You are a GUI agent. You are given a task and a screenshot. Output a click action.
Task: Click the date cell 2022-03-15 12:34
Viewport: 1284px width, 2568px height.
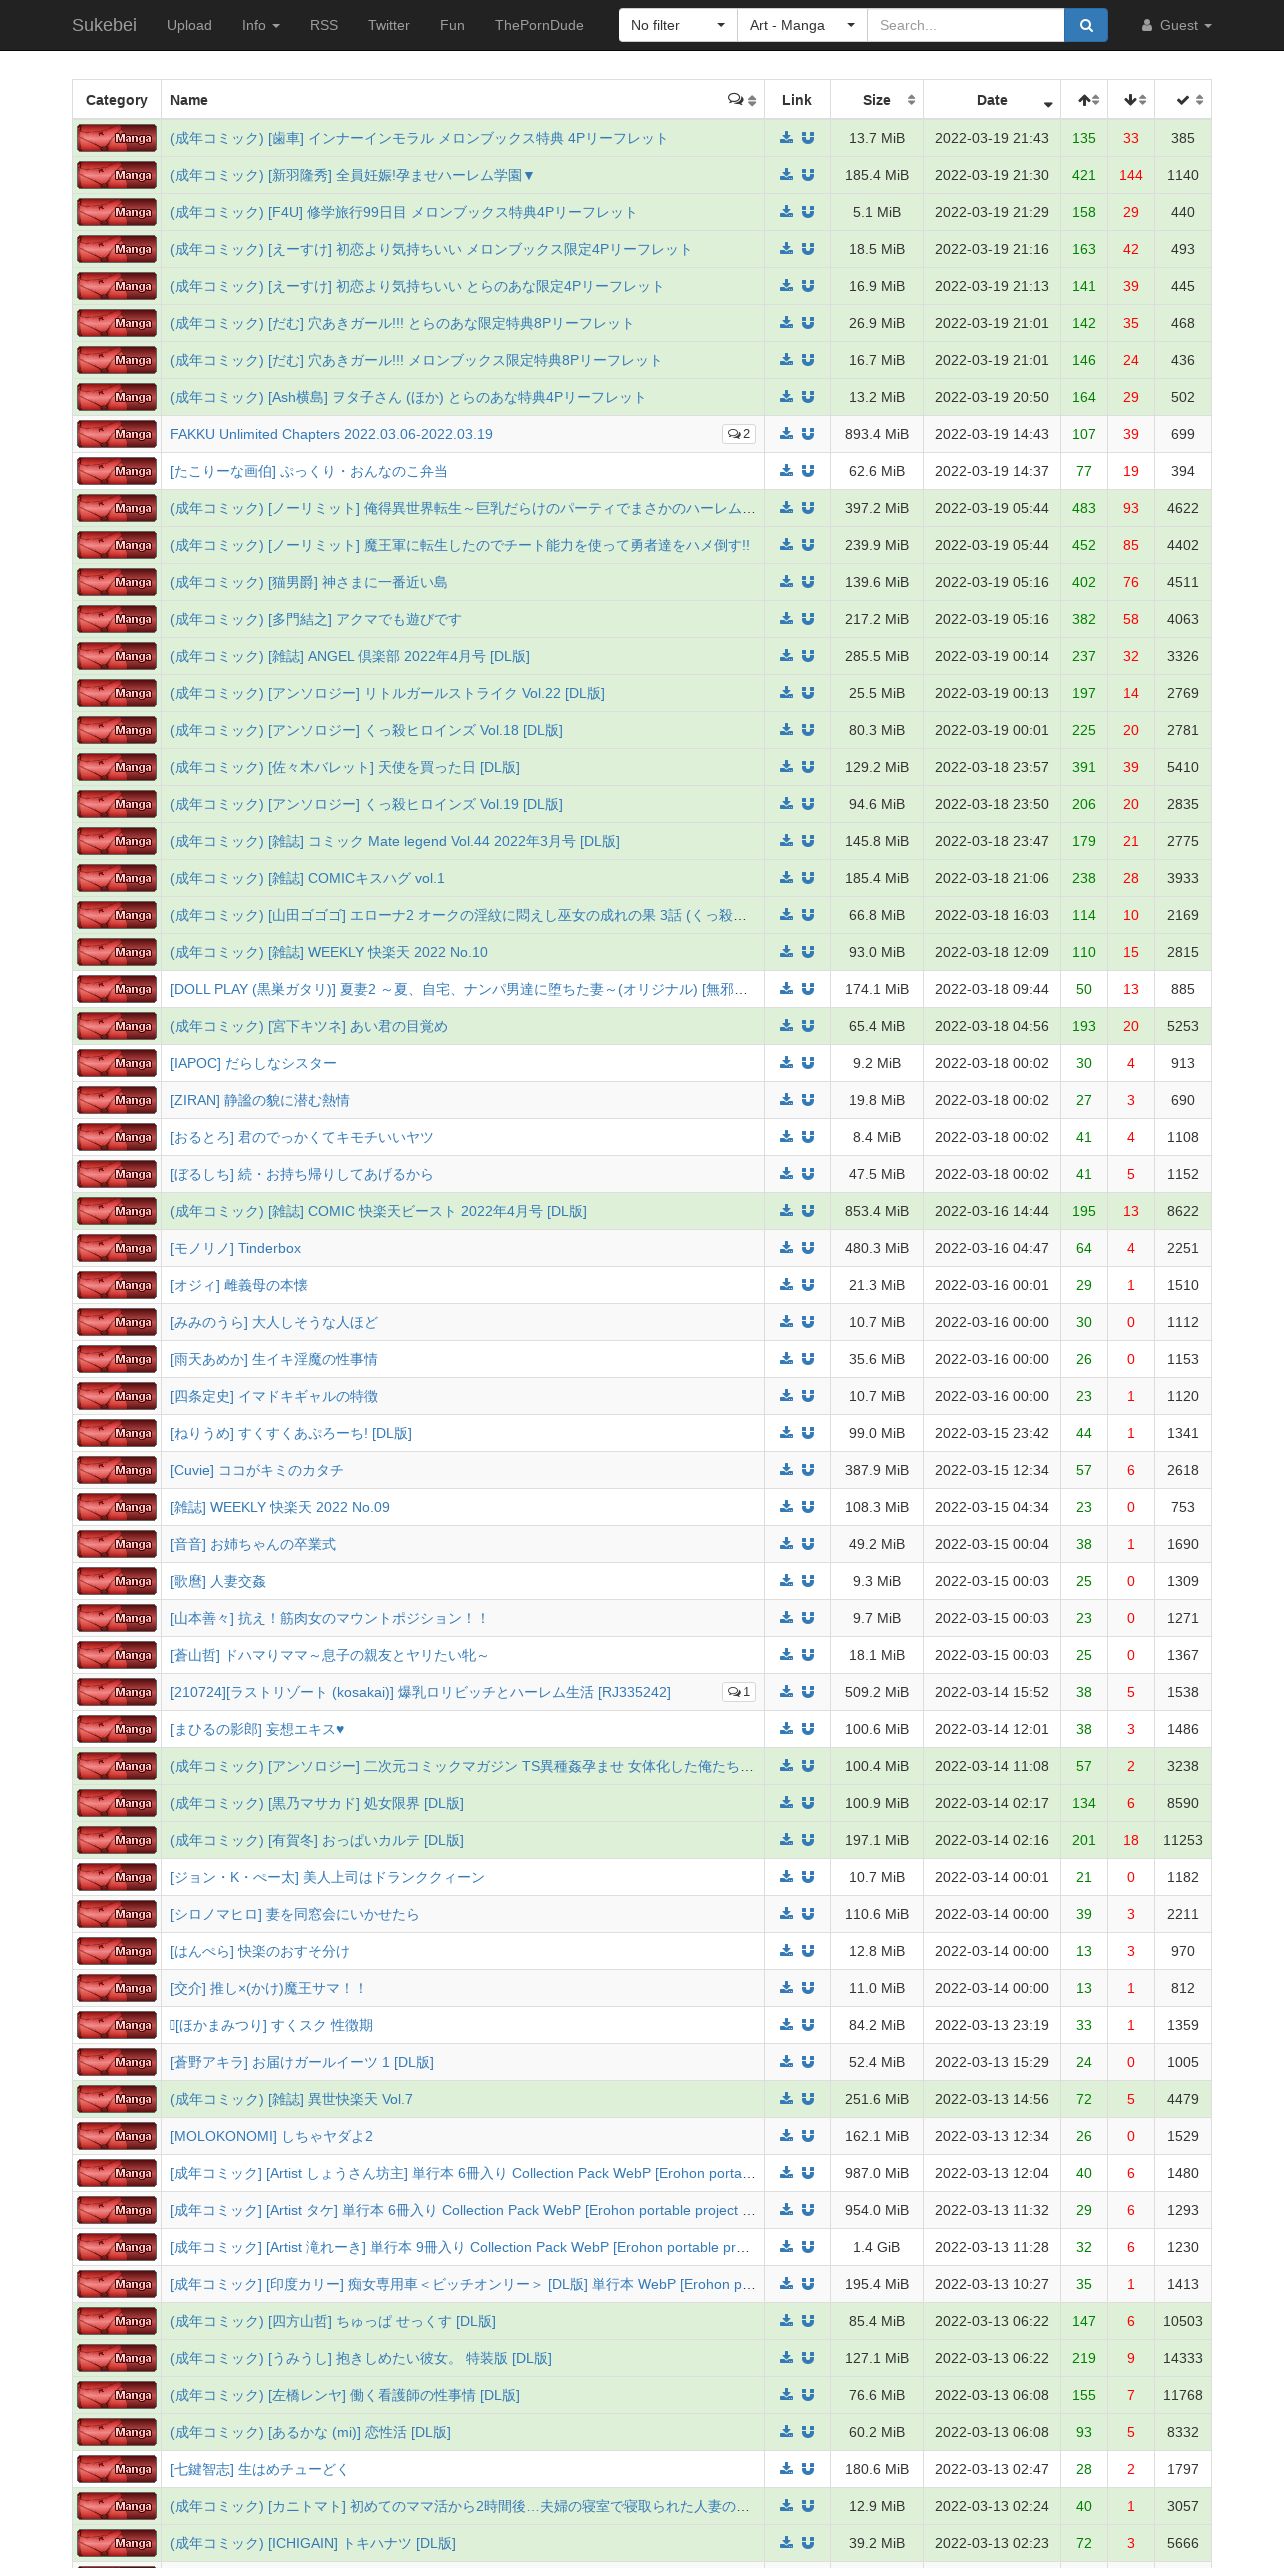click(992, 1470)
